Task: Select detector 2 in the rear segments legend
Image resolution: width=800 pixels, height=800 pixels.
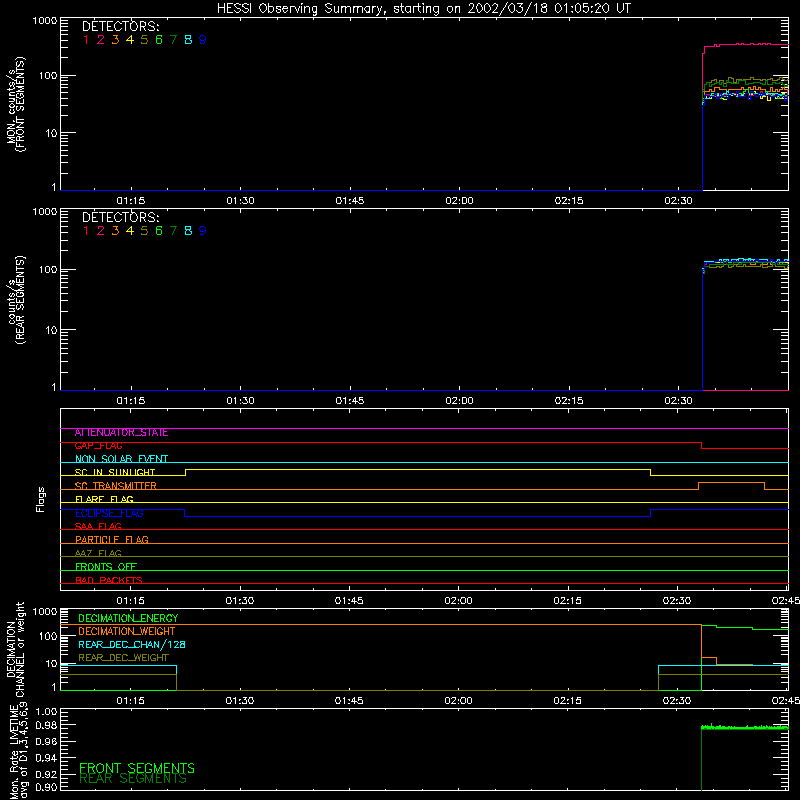Action: [101, 231]
